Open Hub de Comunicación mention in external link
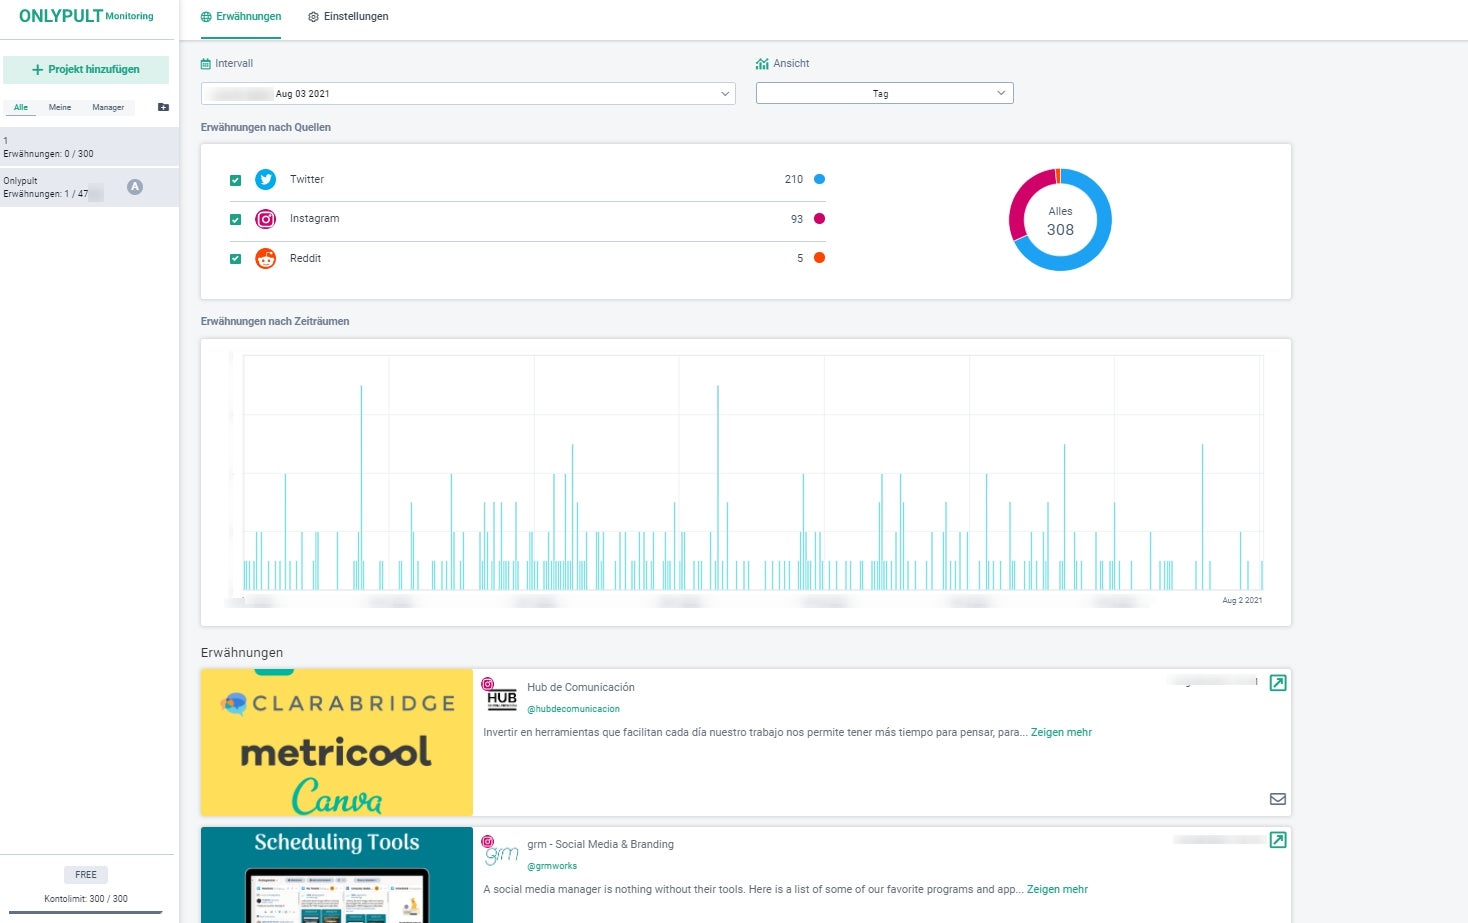Screen dimensions: 1468x923 pyautogui.click(x=1278, y=683)
